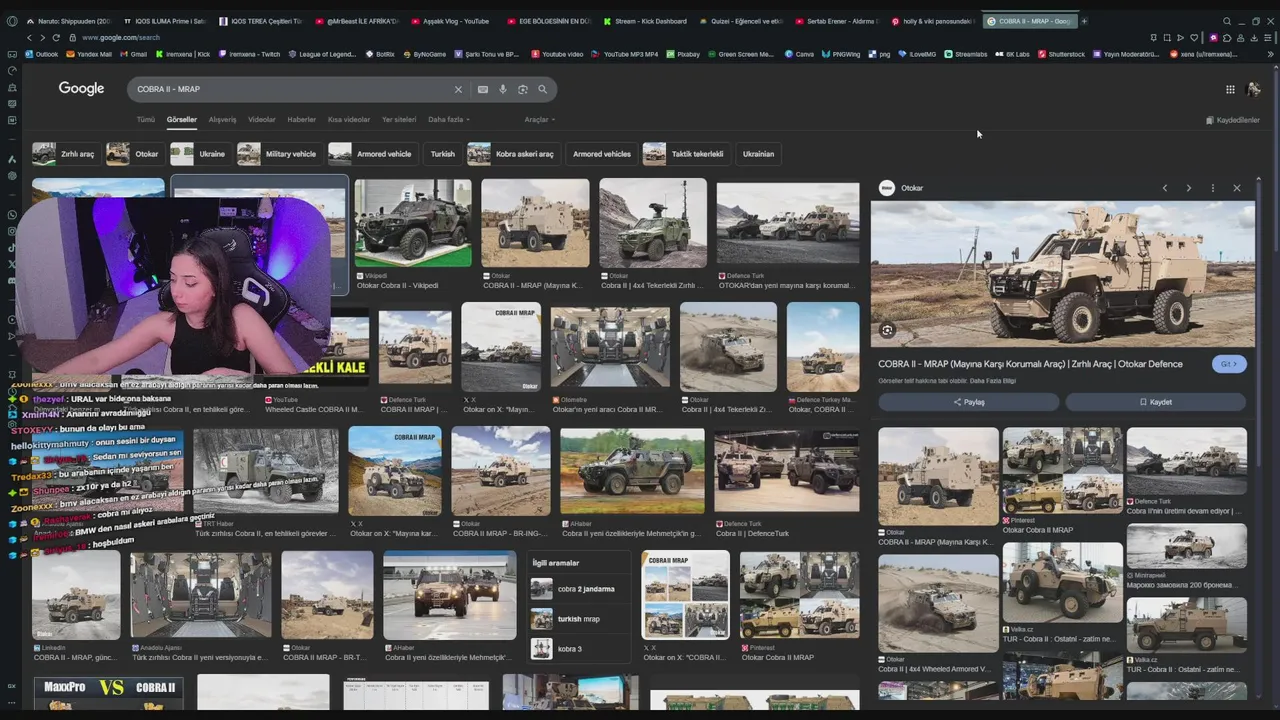Open the large Cobra II preview image
The width and height of the screenshot is (1280, 720).
(1062, 274)
